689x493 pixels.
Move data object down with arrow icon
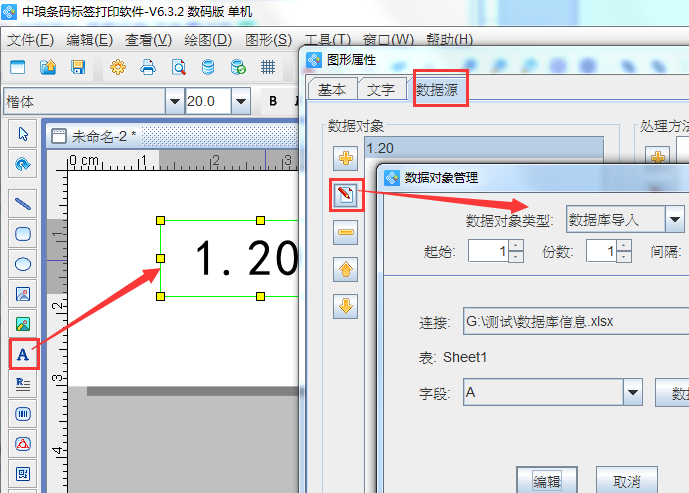(x=346, y=306)
